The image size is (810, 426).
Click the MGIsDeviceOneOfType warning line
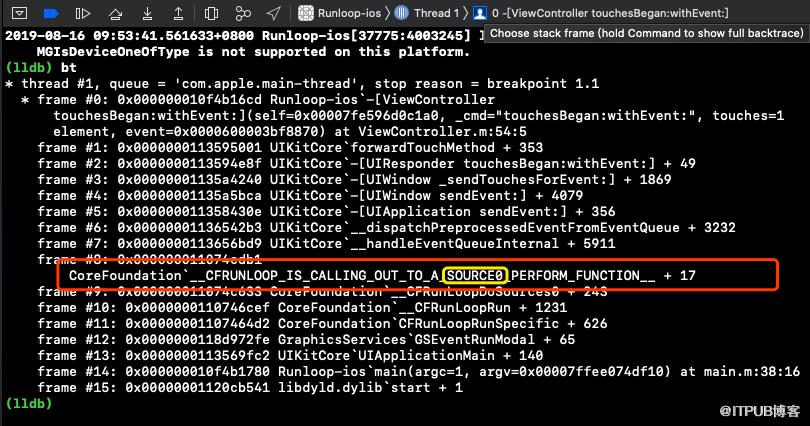(253, 52)
